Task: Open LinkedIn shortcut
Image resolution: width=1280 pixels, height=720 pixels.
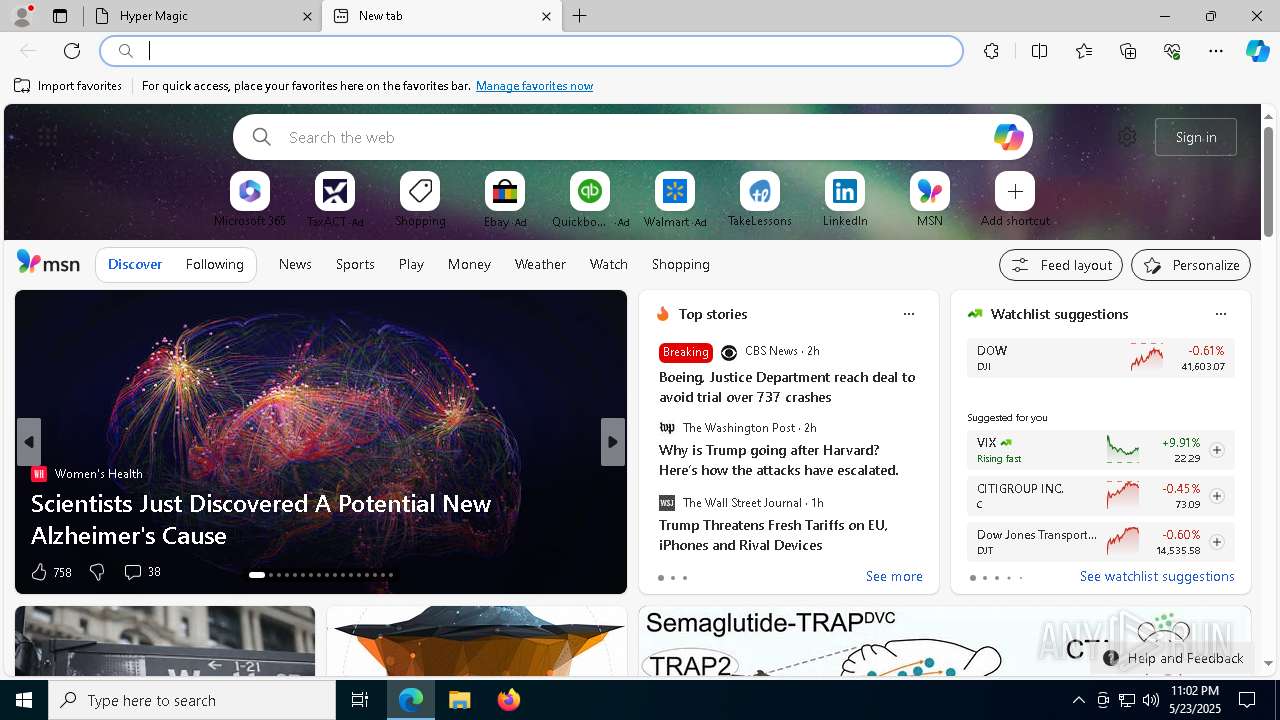Action: coord(845,200)
